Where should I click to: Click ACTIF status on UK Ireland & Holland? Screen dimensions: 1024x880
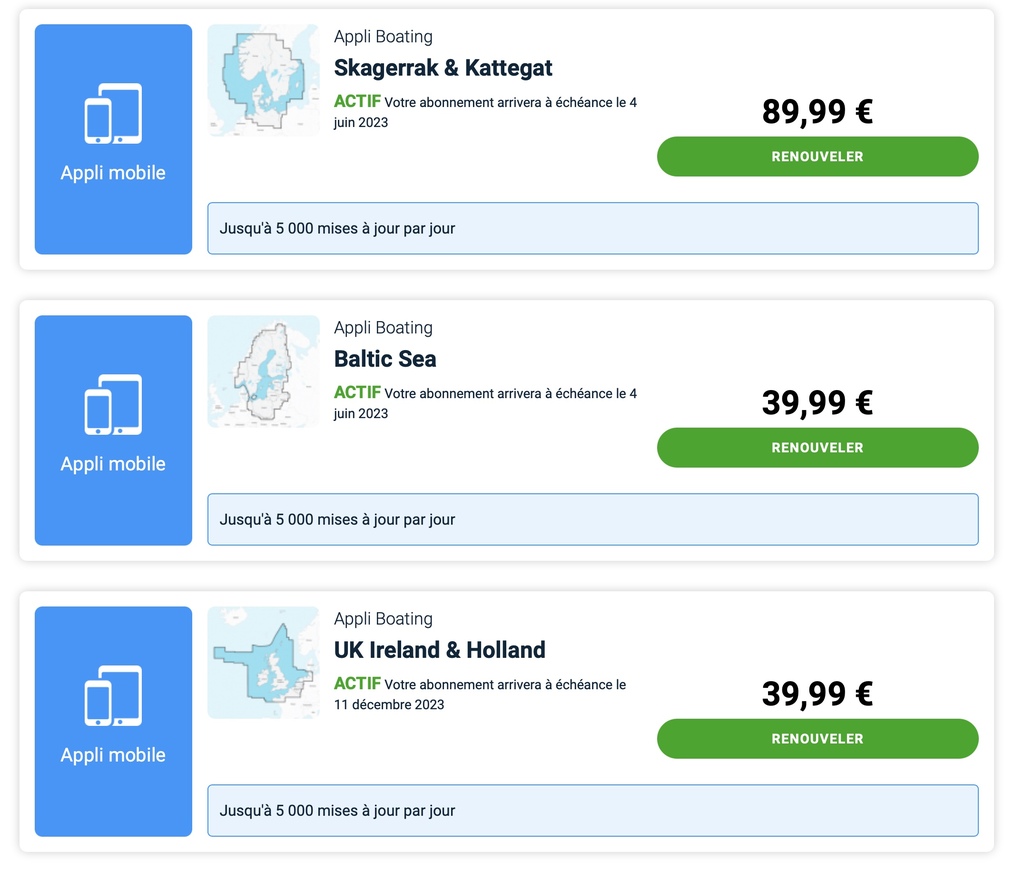point(357,684)
